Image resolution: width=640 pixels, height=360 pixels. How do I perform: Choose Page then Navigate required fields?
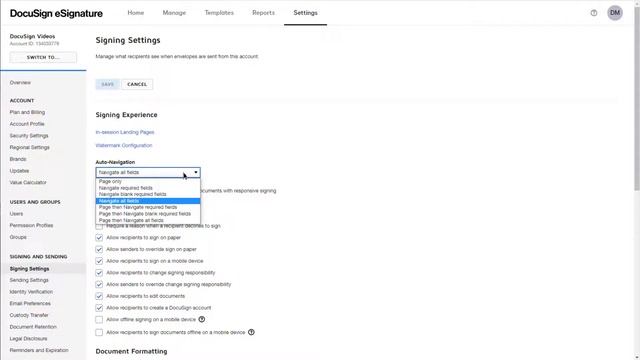pos(148,207)
